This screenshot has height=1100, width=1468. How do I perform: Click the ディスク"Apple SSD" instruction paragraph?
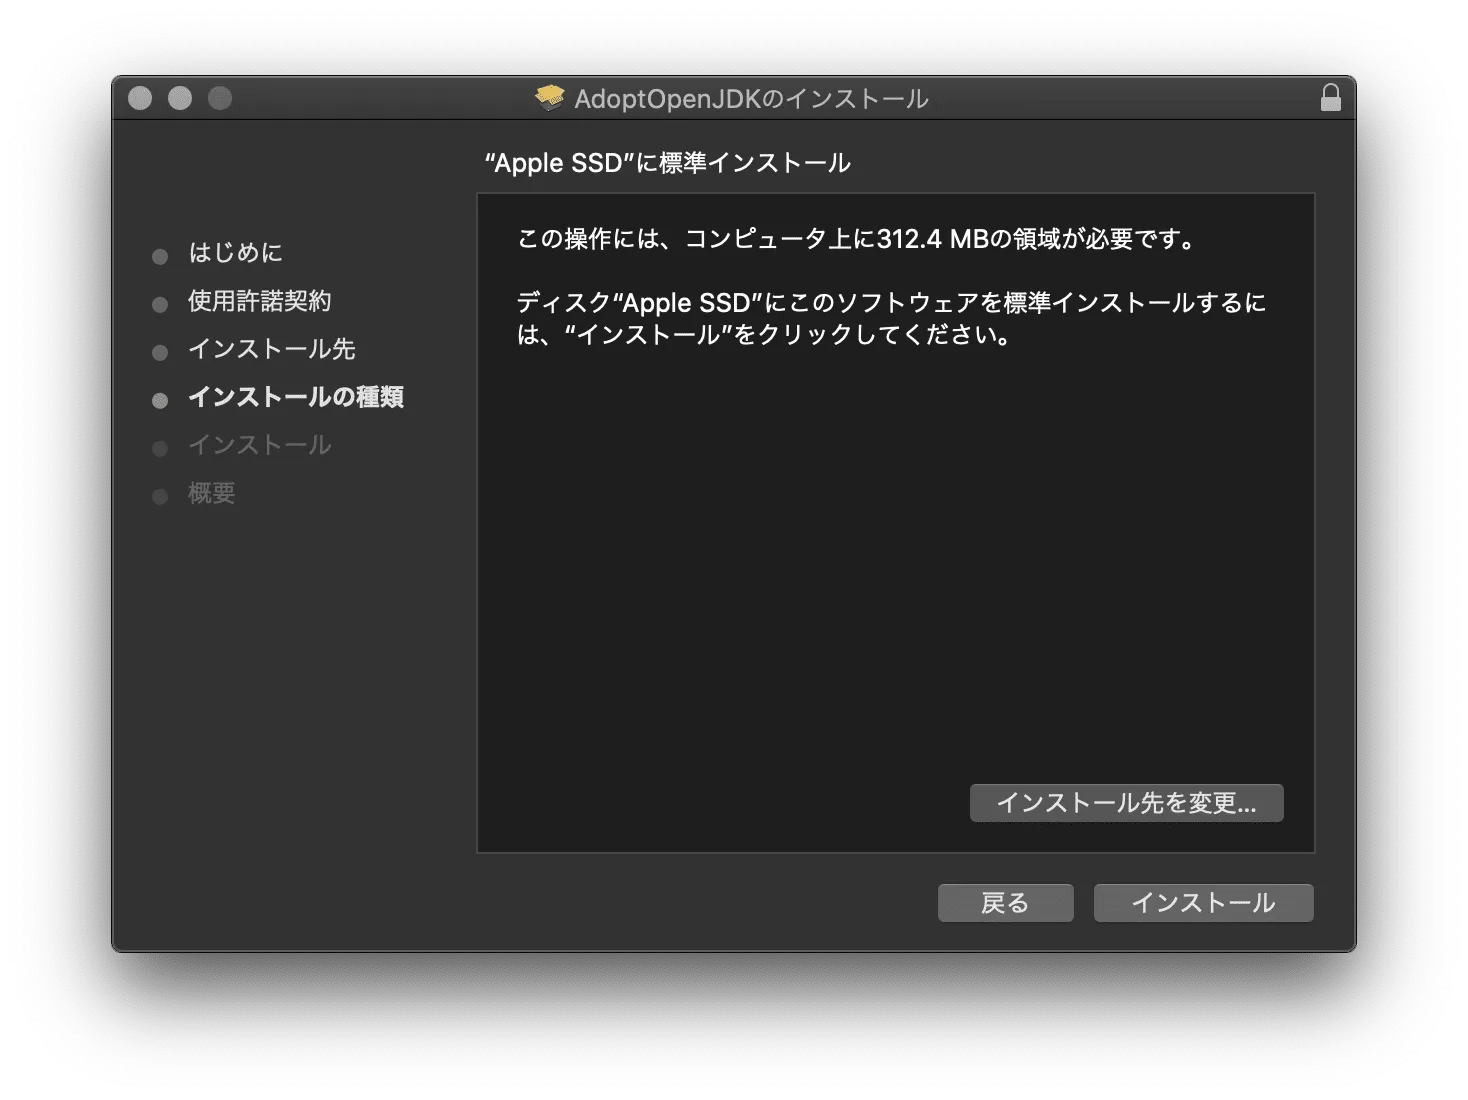click(x=891, y=318)
